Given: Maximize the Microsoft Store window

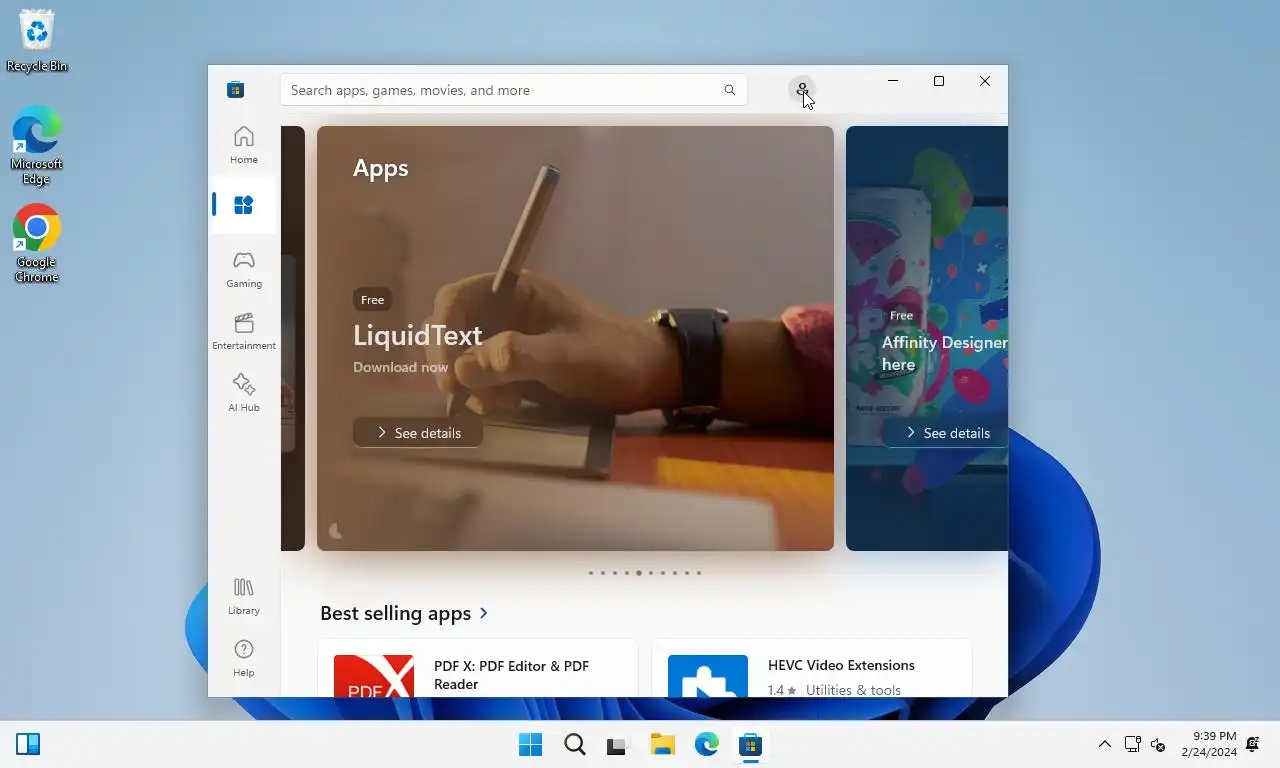Looking at the screenshot, I should pos(939,81).
